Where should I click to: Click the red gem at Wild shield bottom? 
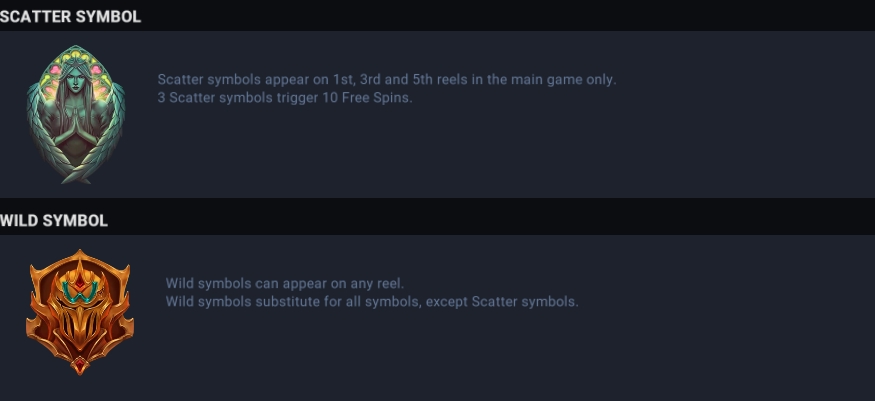[x=80, y=365]
